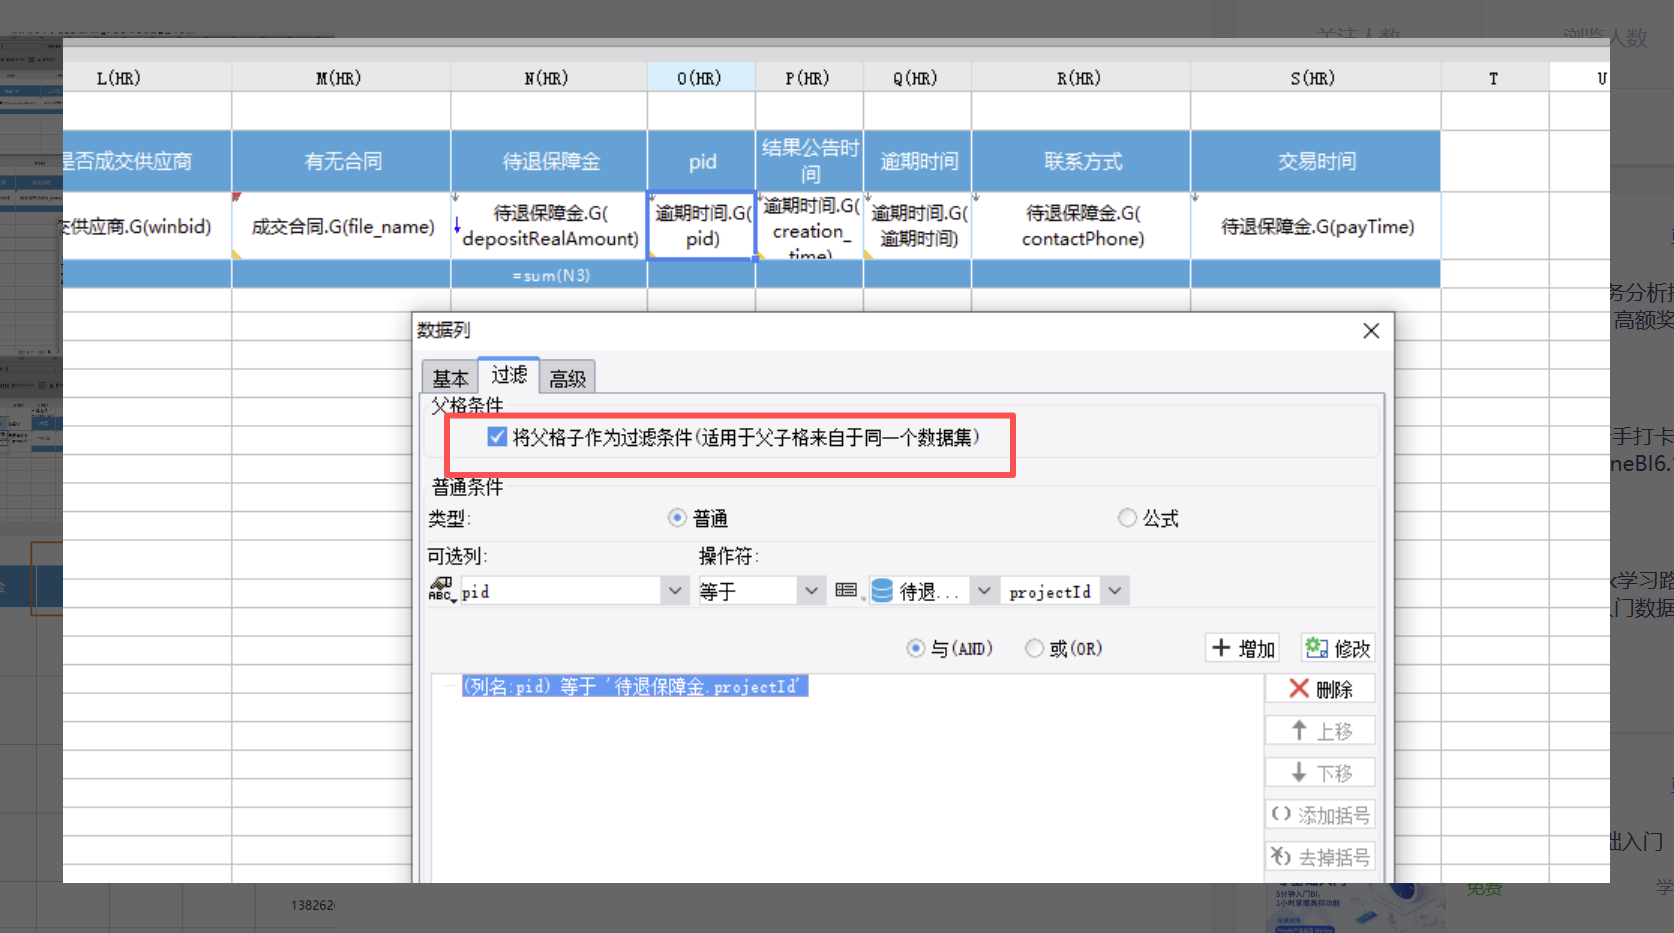
Task: Open the 待退... dataset dropdown
Action: coord(984,591)
